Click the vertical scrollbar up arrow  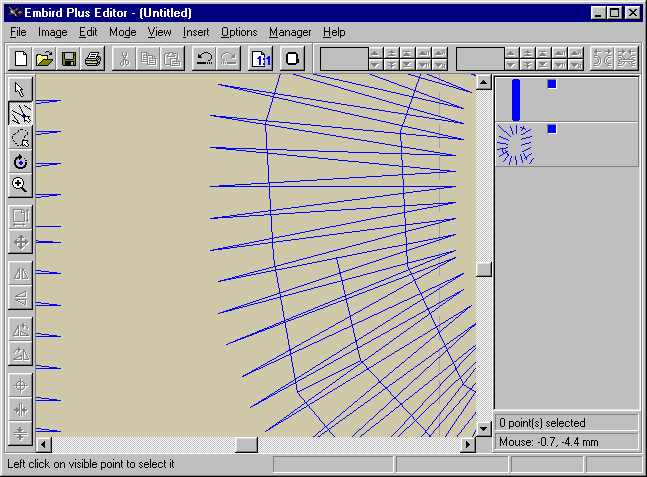pos(484,82)
